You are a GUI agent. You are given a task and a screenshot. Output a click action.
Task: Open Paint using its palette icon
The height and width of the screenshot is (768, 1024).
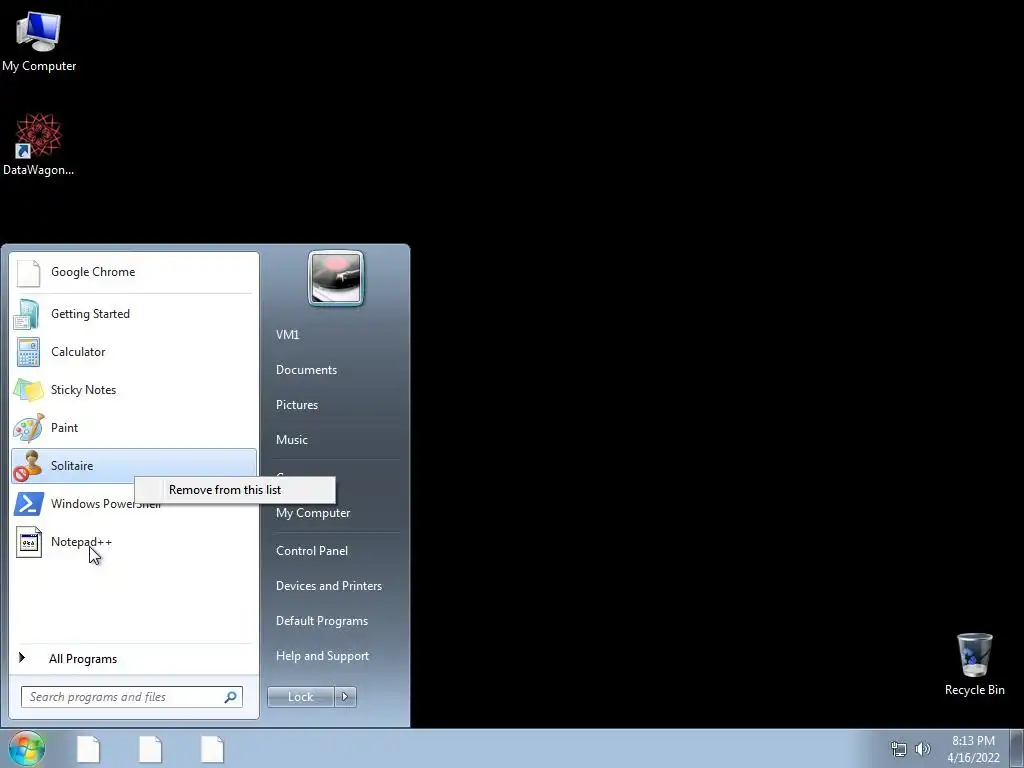(28, 428)
